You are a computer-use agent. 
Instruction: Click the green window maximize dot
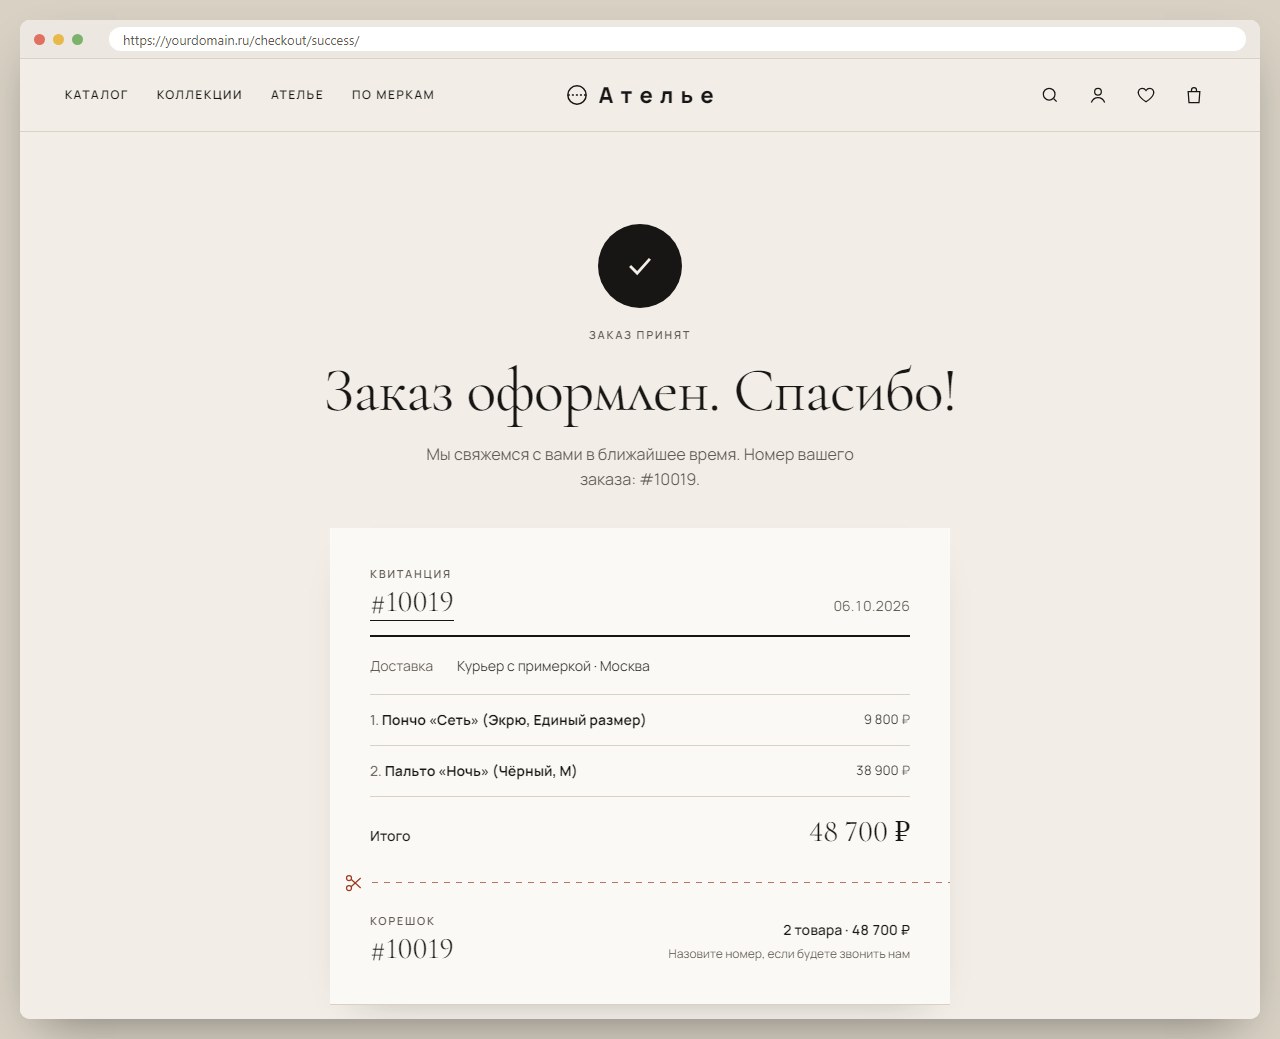coord(78,40)
